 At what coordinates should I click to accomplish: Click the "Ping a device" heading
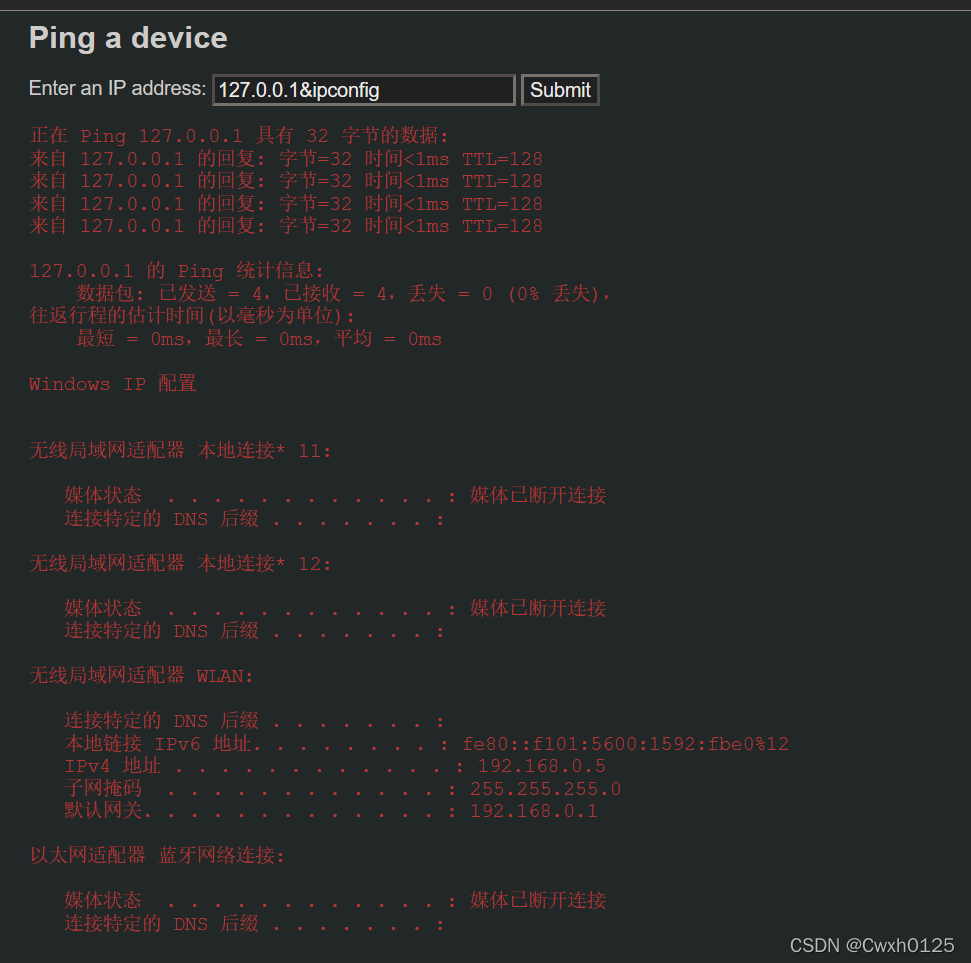(128, 38)
